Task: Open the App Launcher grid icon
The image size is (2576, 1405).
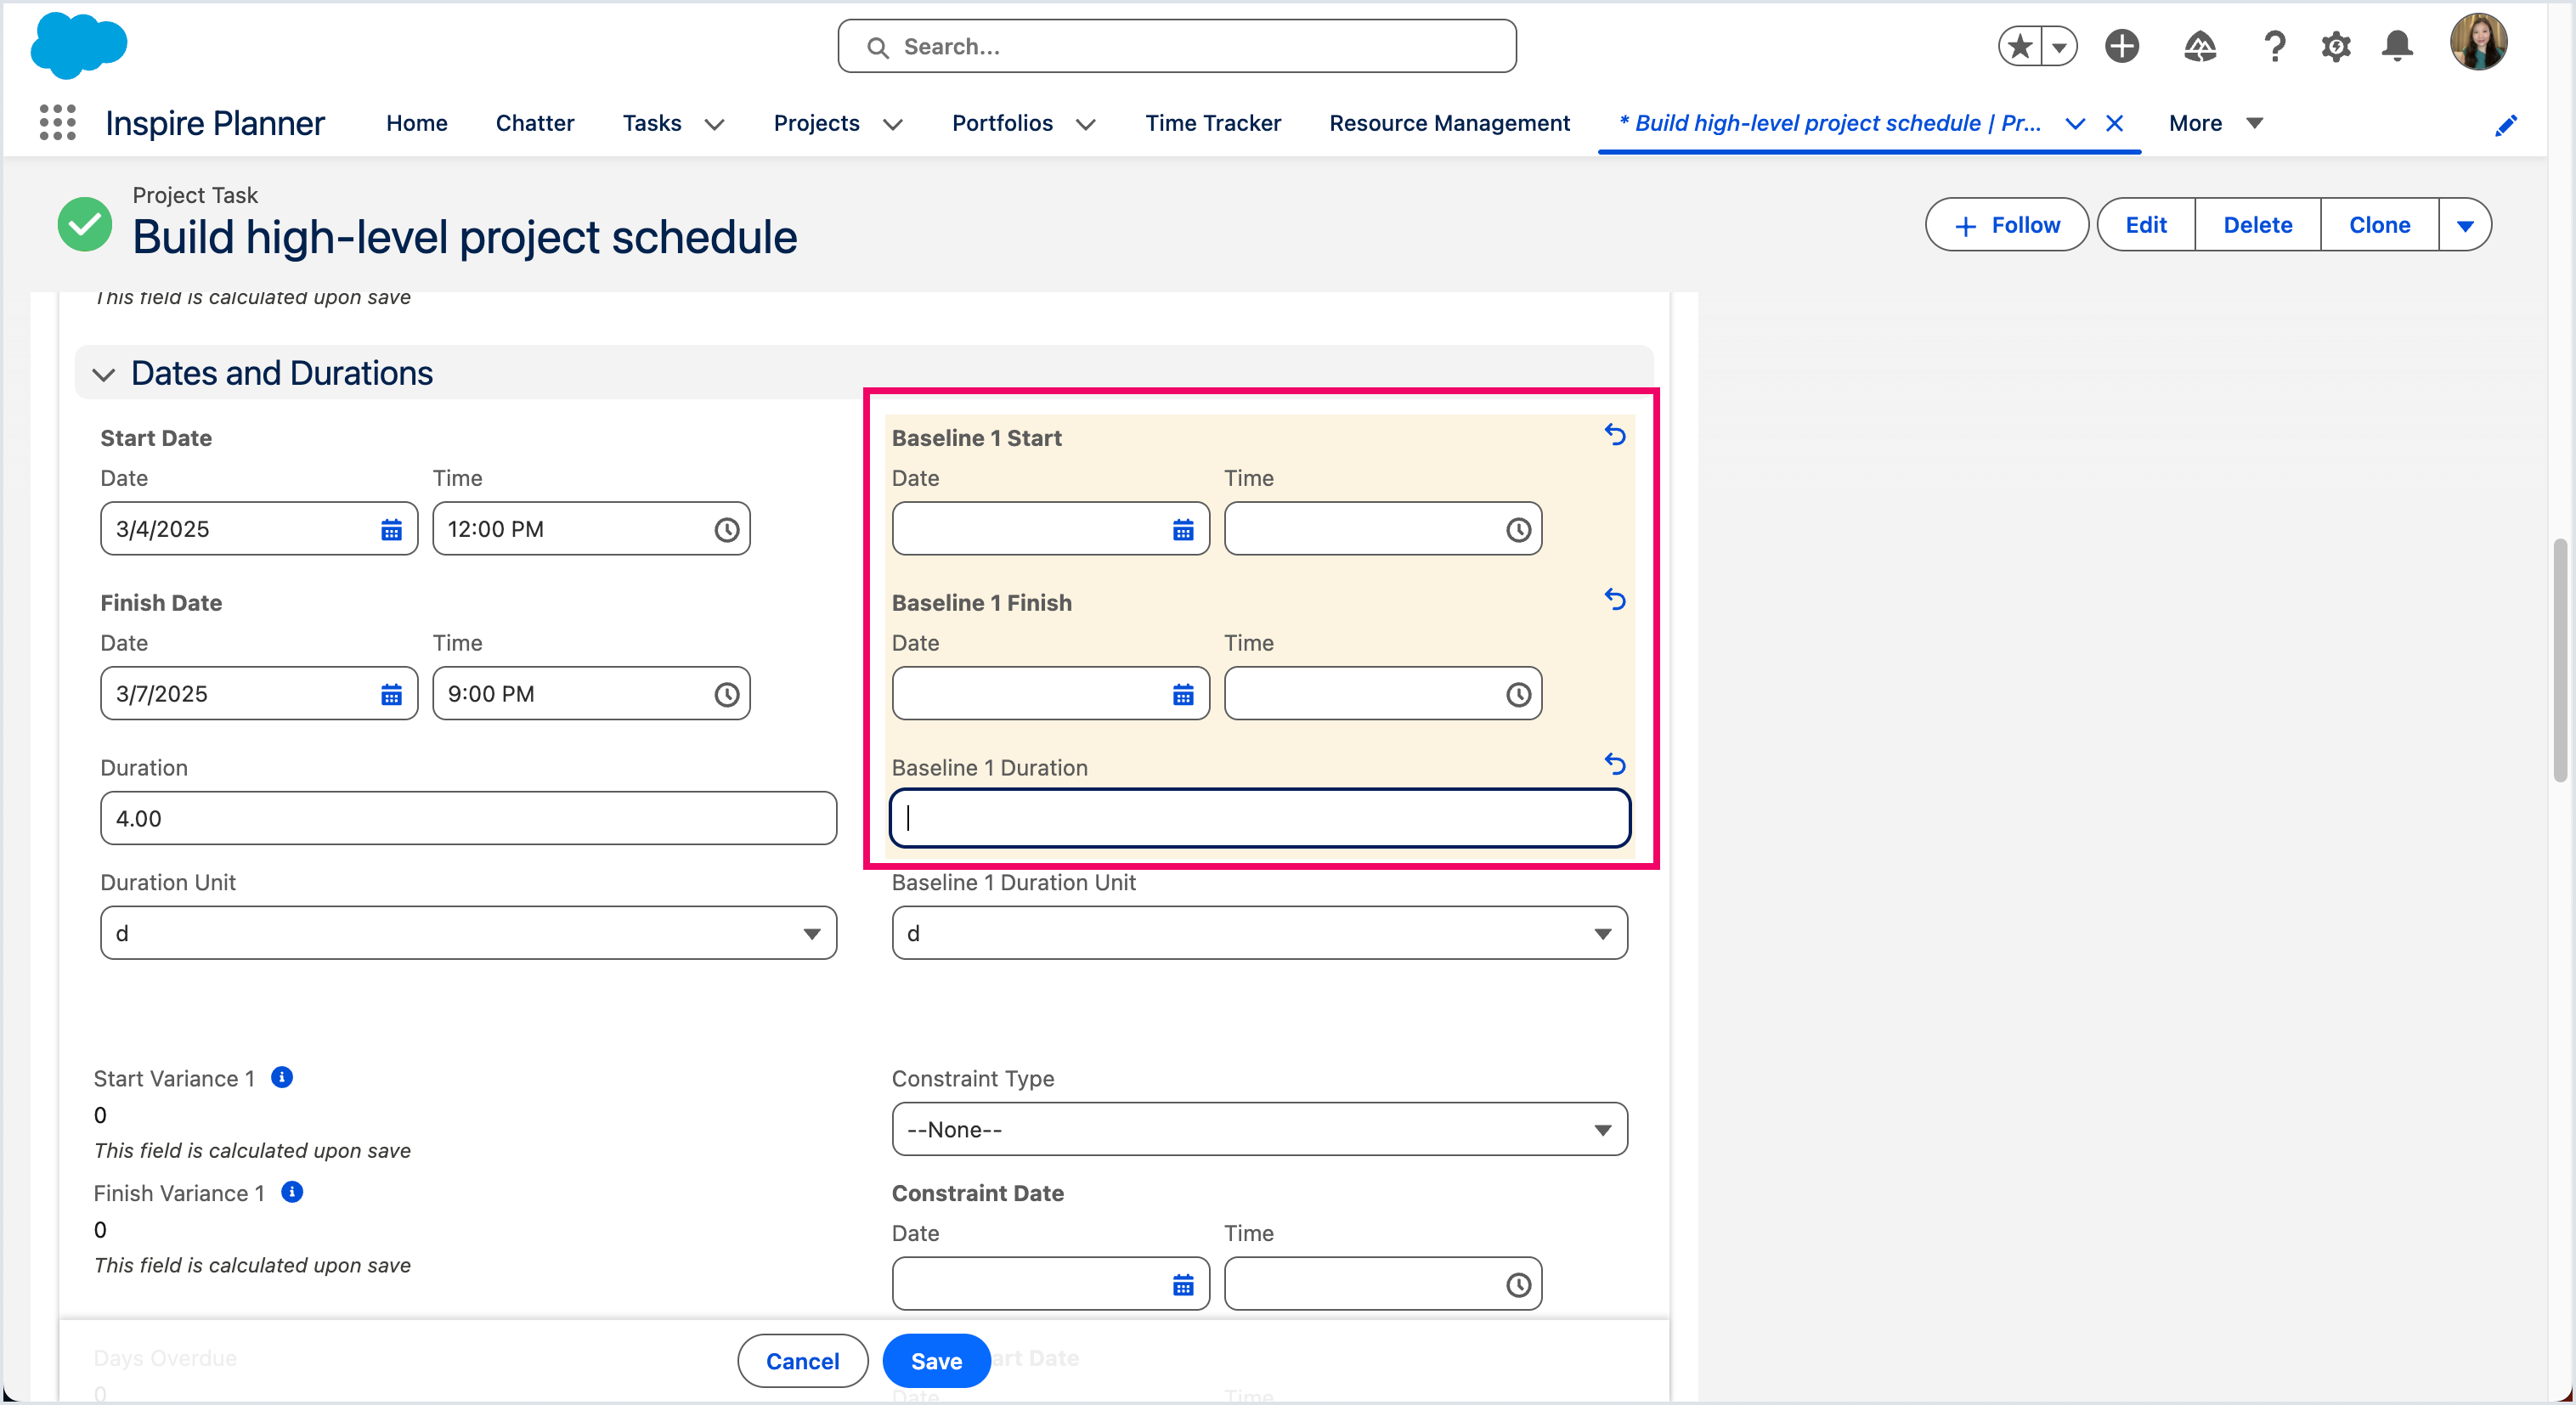Action: click(x=57, y=123)
